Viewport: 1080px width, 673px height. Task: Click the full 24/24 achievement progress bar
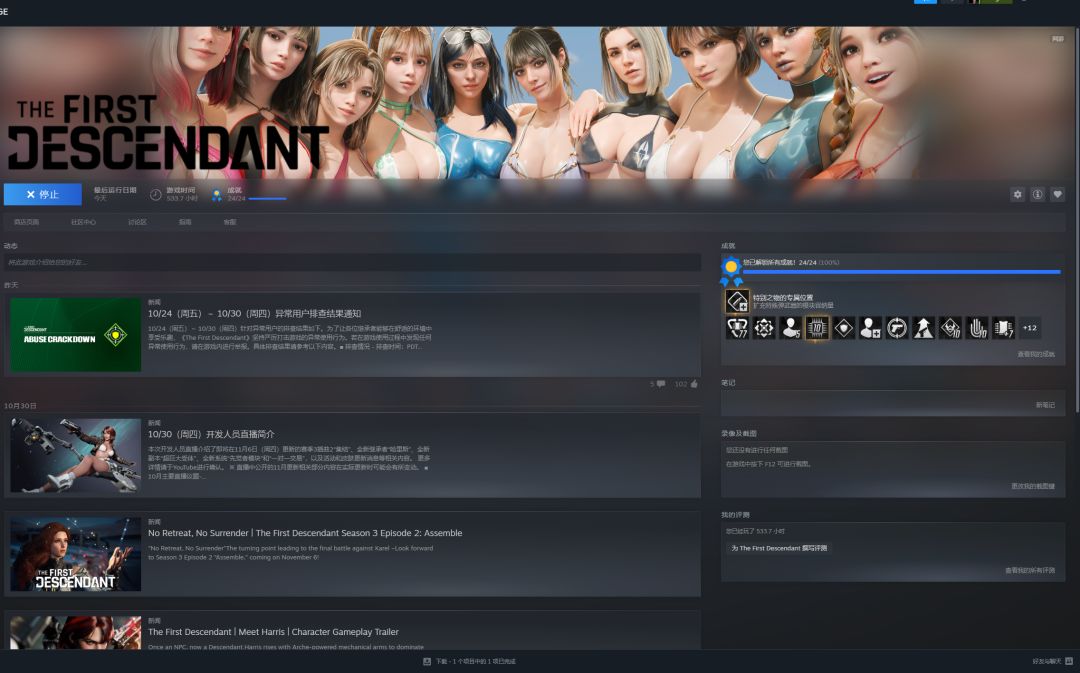tap(902, 272)
